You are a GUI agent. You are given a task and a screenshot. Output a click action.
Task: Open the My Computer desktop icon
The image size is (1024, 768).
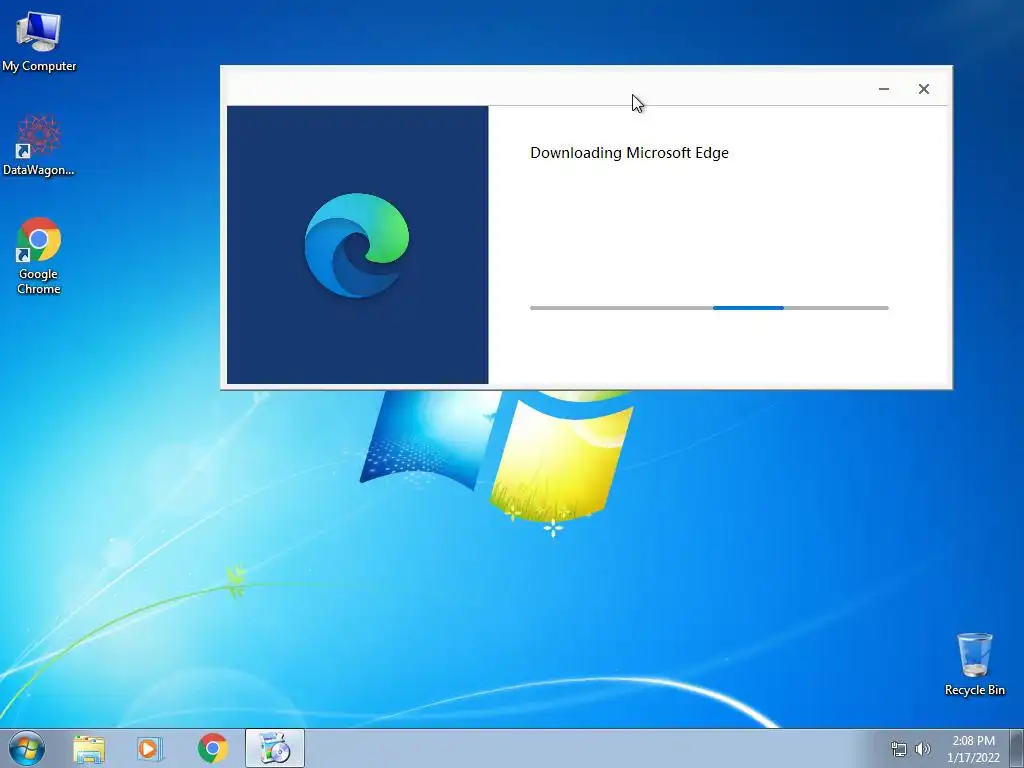39,40
